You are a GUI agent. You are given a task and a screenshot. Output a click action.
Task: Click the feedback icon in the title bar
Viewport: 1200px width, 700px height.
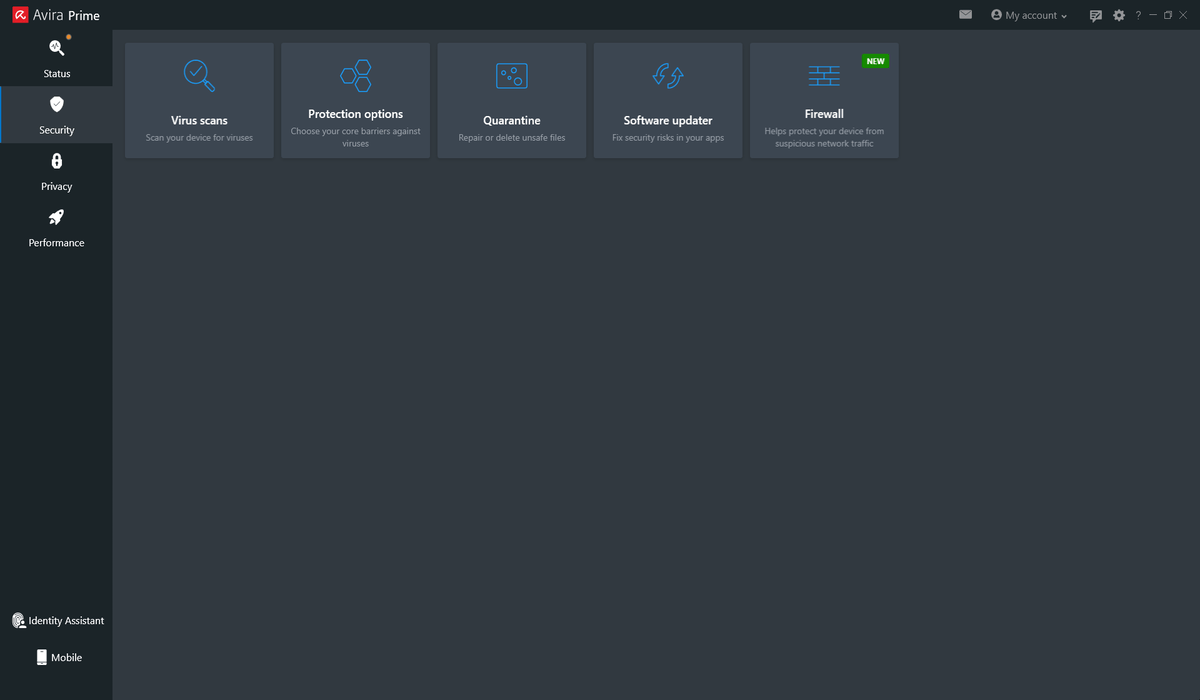1095,15
